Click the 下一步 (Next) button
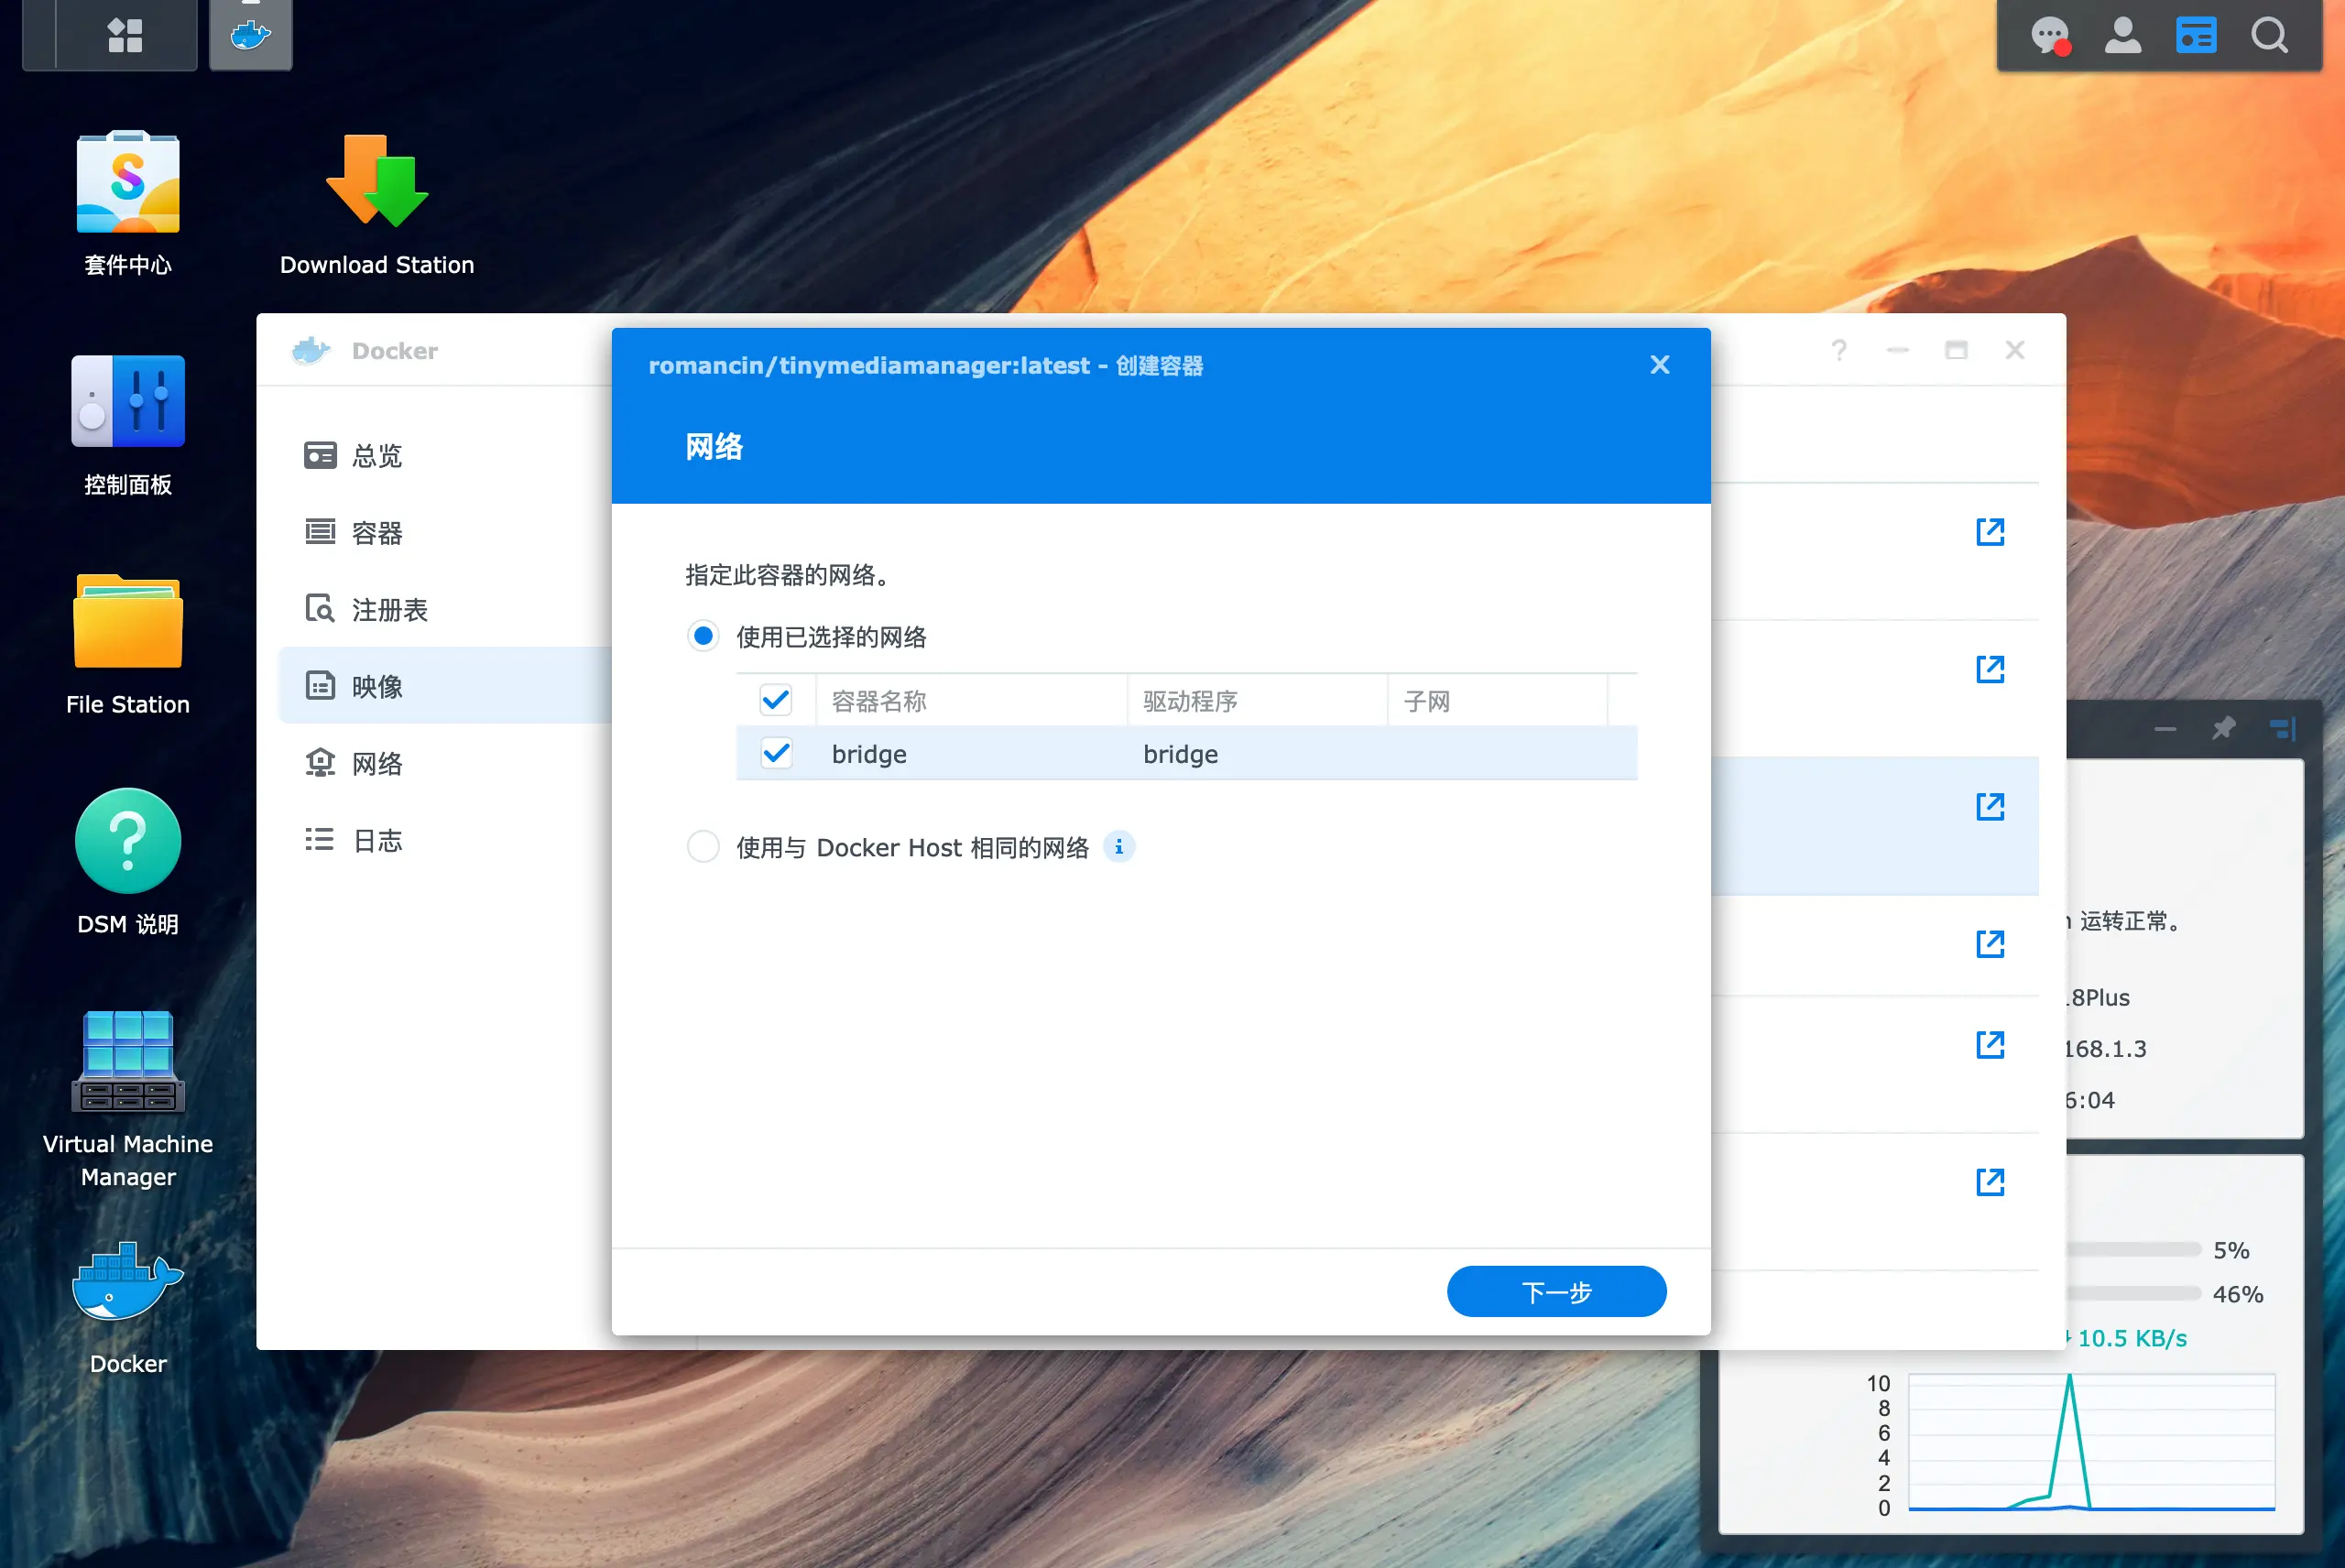This screenshot has height=1568, width=2345. 1556,1292
